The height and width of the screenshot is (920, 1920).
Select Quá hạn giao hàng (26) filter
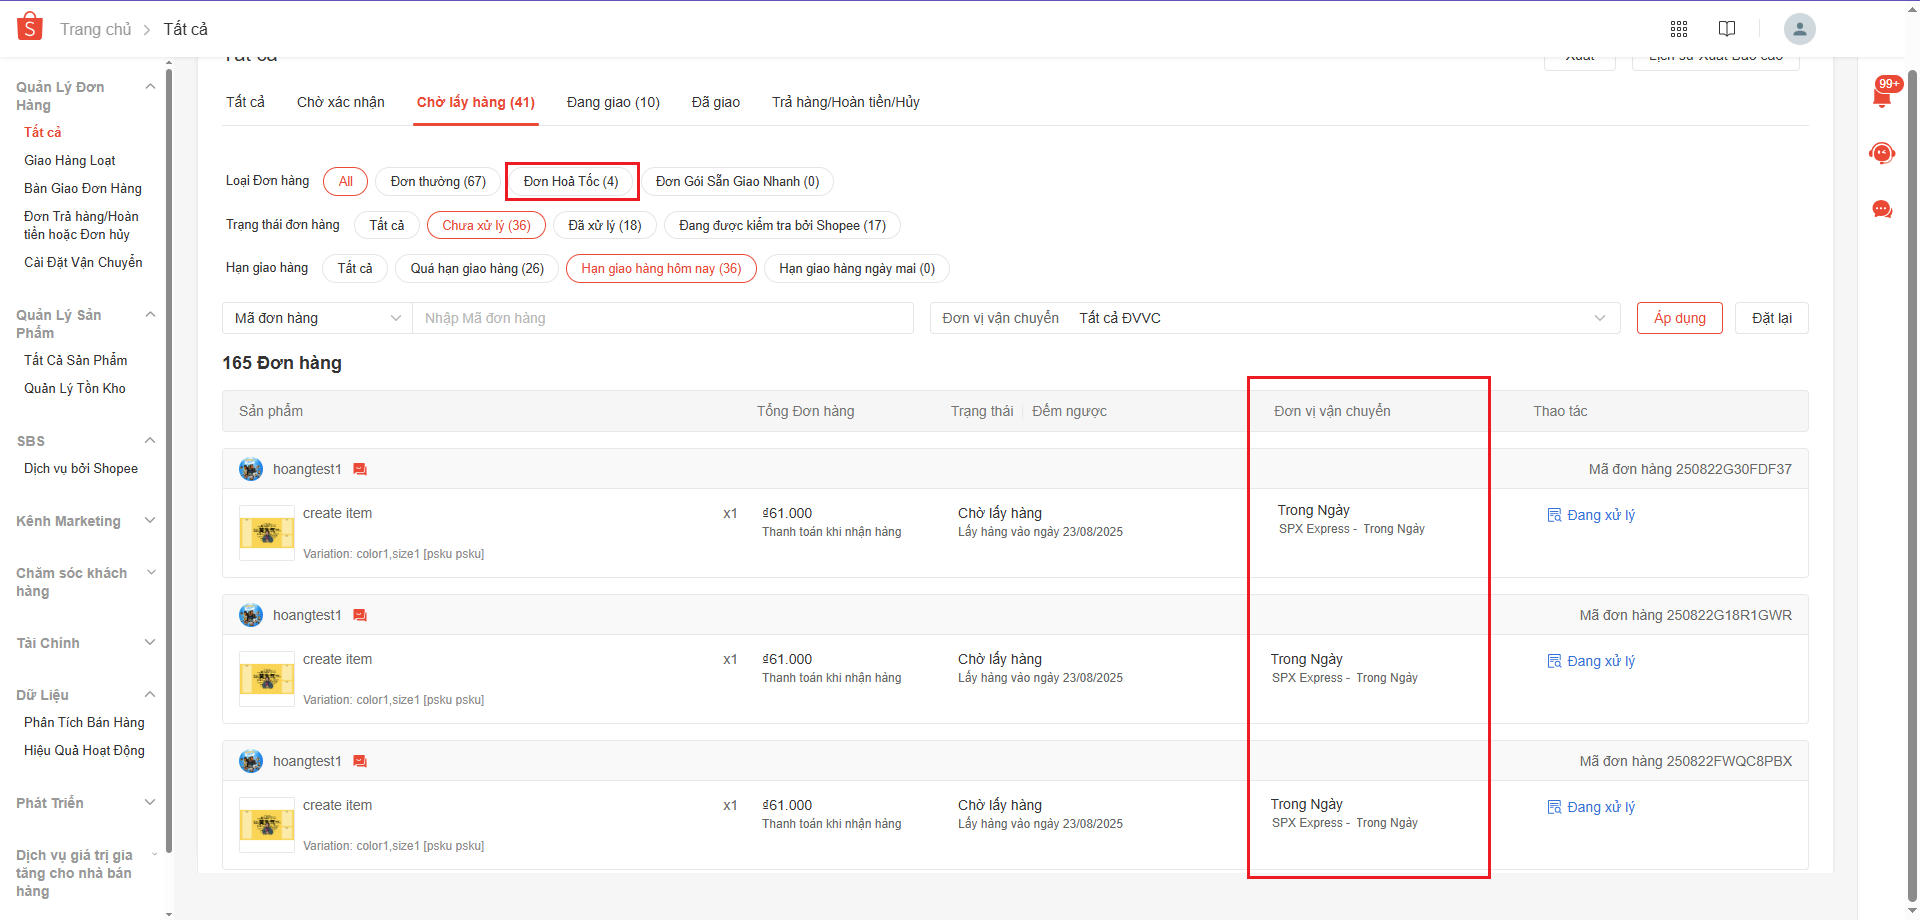click(477, 269)
